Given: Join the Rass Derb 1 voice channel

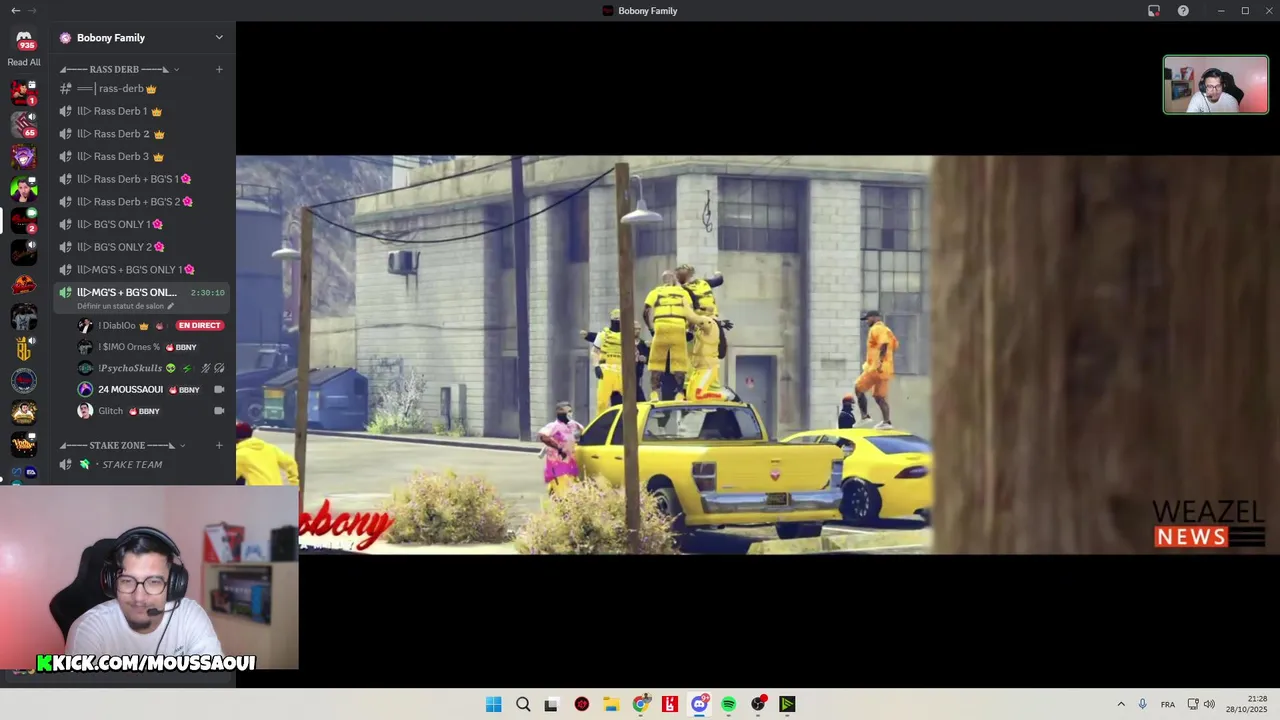Looking at the screenshot, I should [x=141, y=111].
